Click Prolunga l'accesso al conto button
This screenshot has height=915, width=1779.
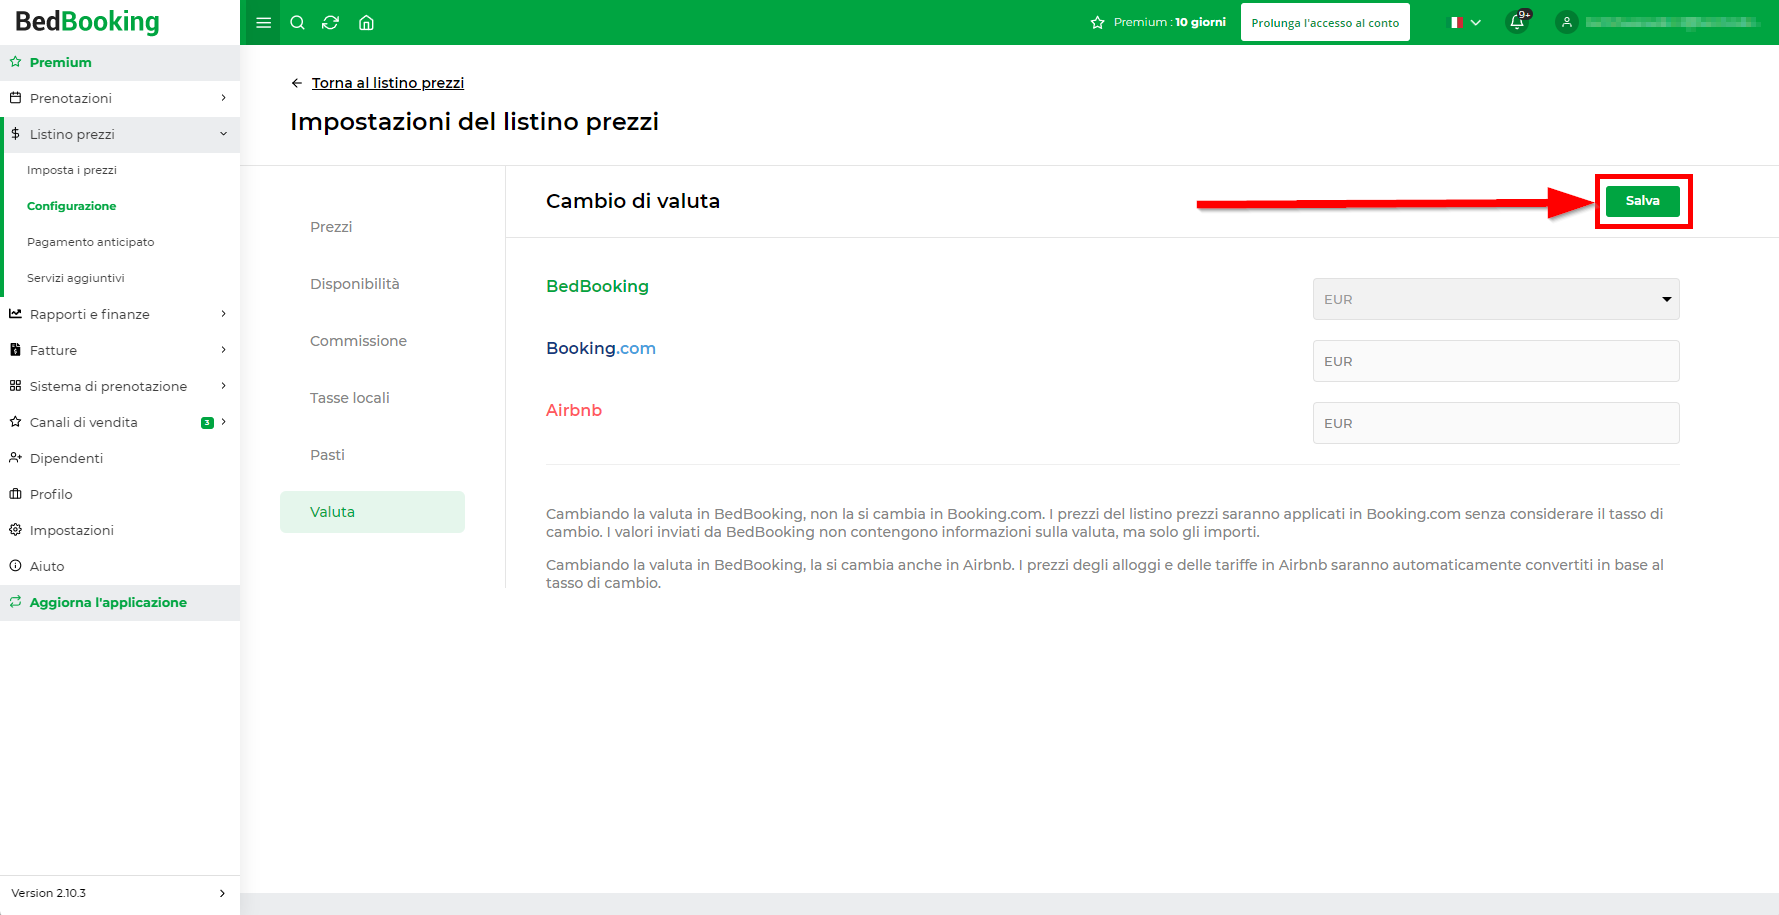[1325, 22]
